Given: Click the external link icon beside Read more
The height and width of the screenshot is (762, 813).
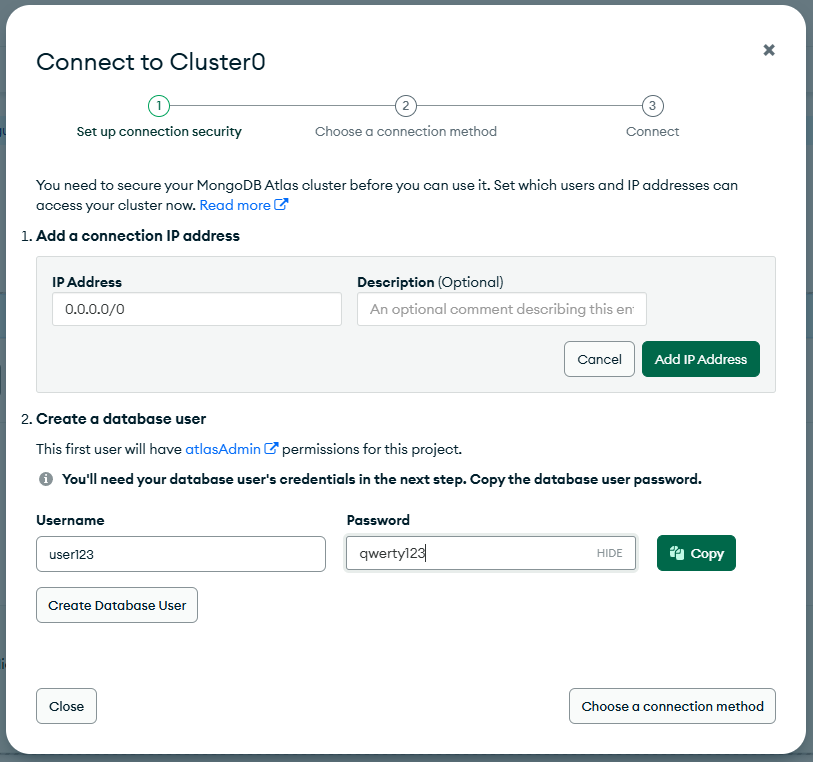Looking at the screenshot, I should (x=281, y=204).
